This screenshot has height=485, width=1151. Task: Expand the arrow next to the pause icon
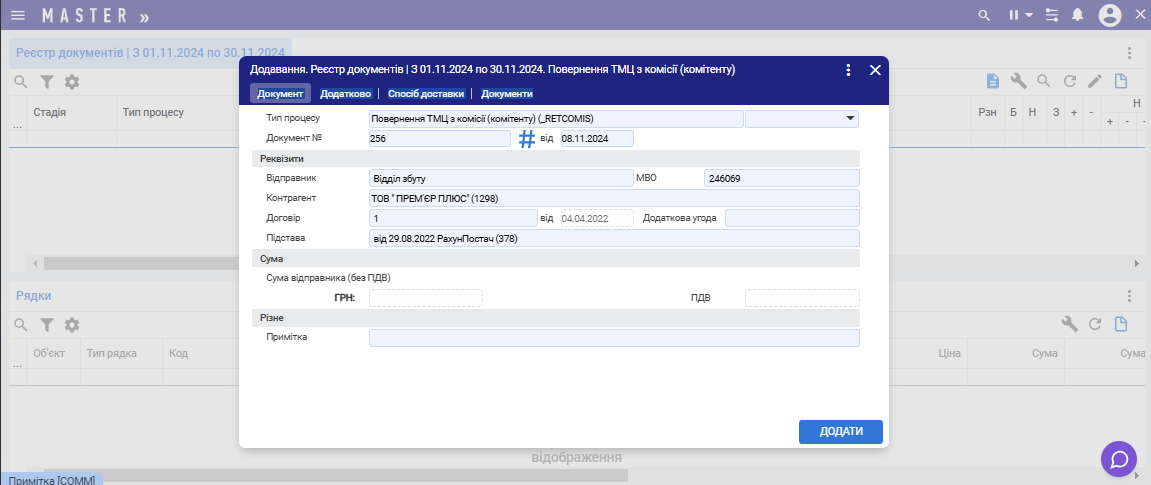point(1029,16)
